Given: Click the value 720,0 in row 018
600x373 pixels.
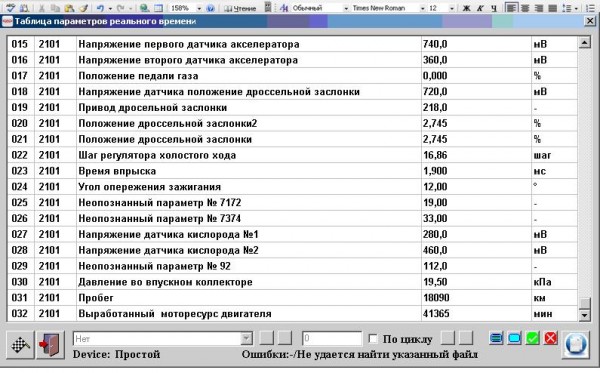Looking at the screenshot, I should click(435, 92).
